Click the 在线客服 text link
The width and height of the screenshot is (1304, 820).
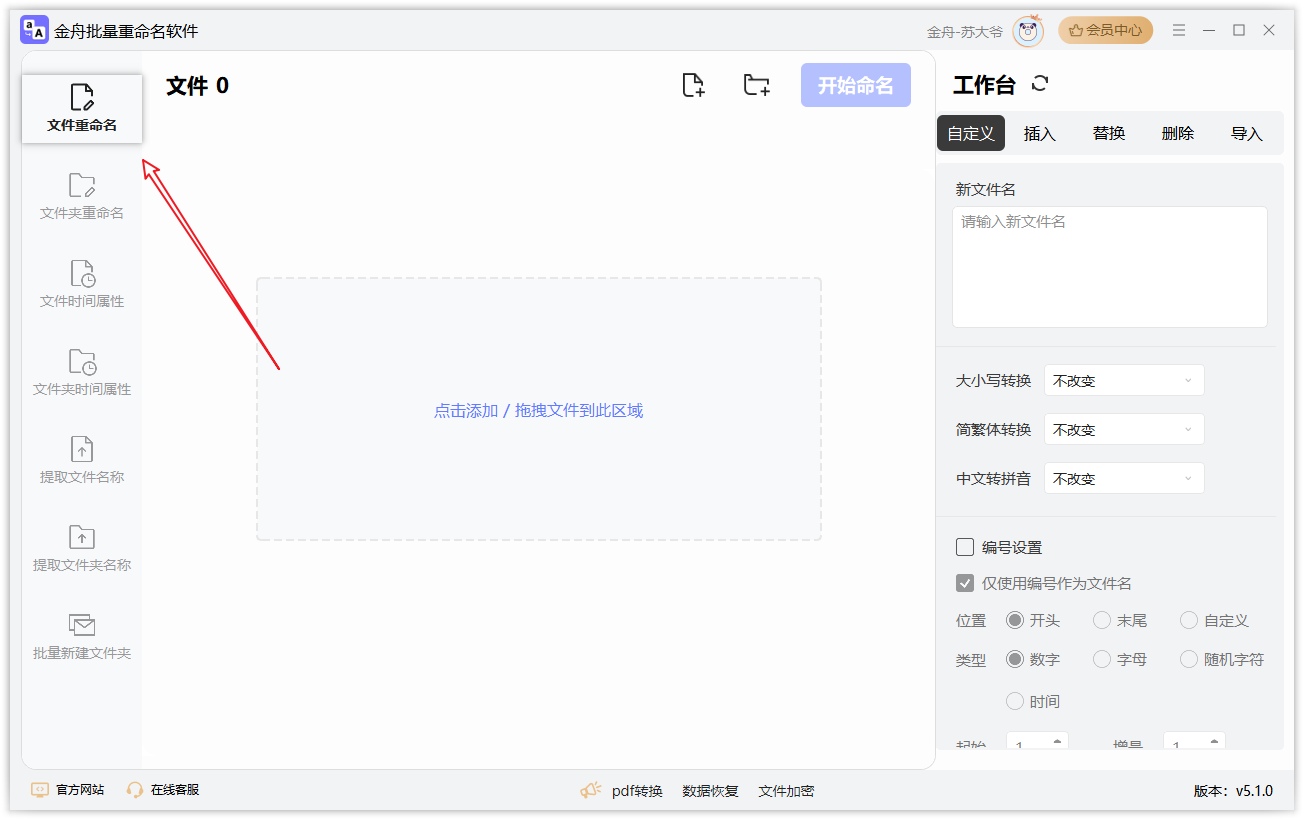(175, 790)
